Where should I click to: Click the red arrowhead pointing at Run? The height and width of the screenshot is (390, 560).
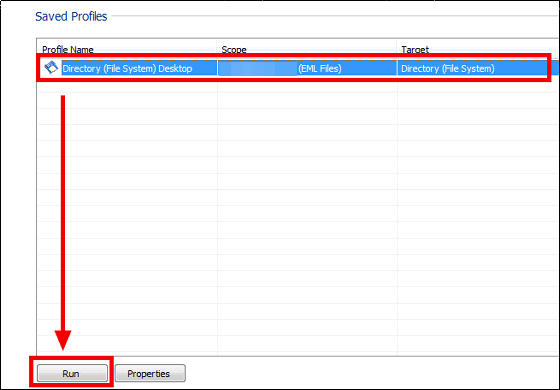[x=63, y=340]
